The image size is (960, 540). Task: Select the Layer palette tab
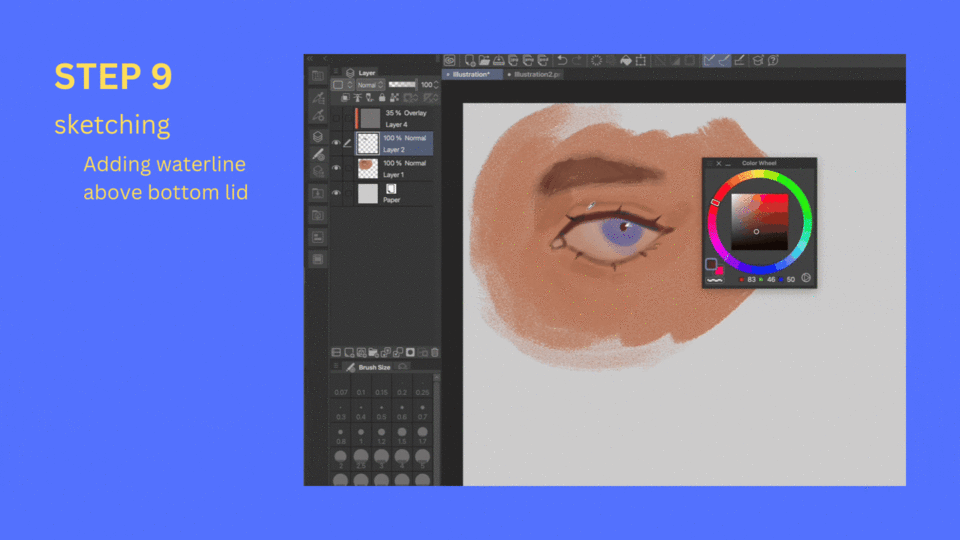point(362,72)
